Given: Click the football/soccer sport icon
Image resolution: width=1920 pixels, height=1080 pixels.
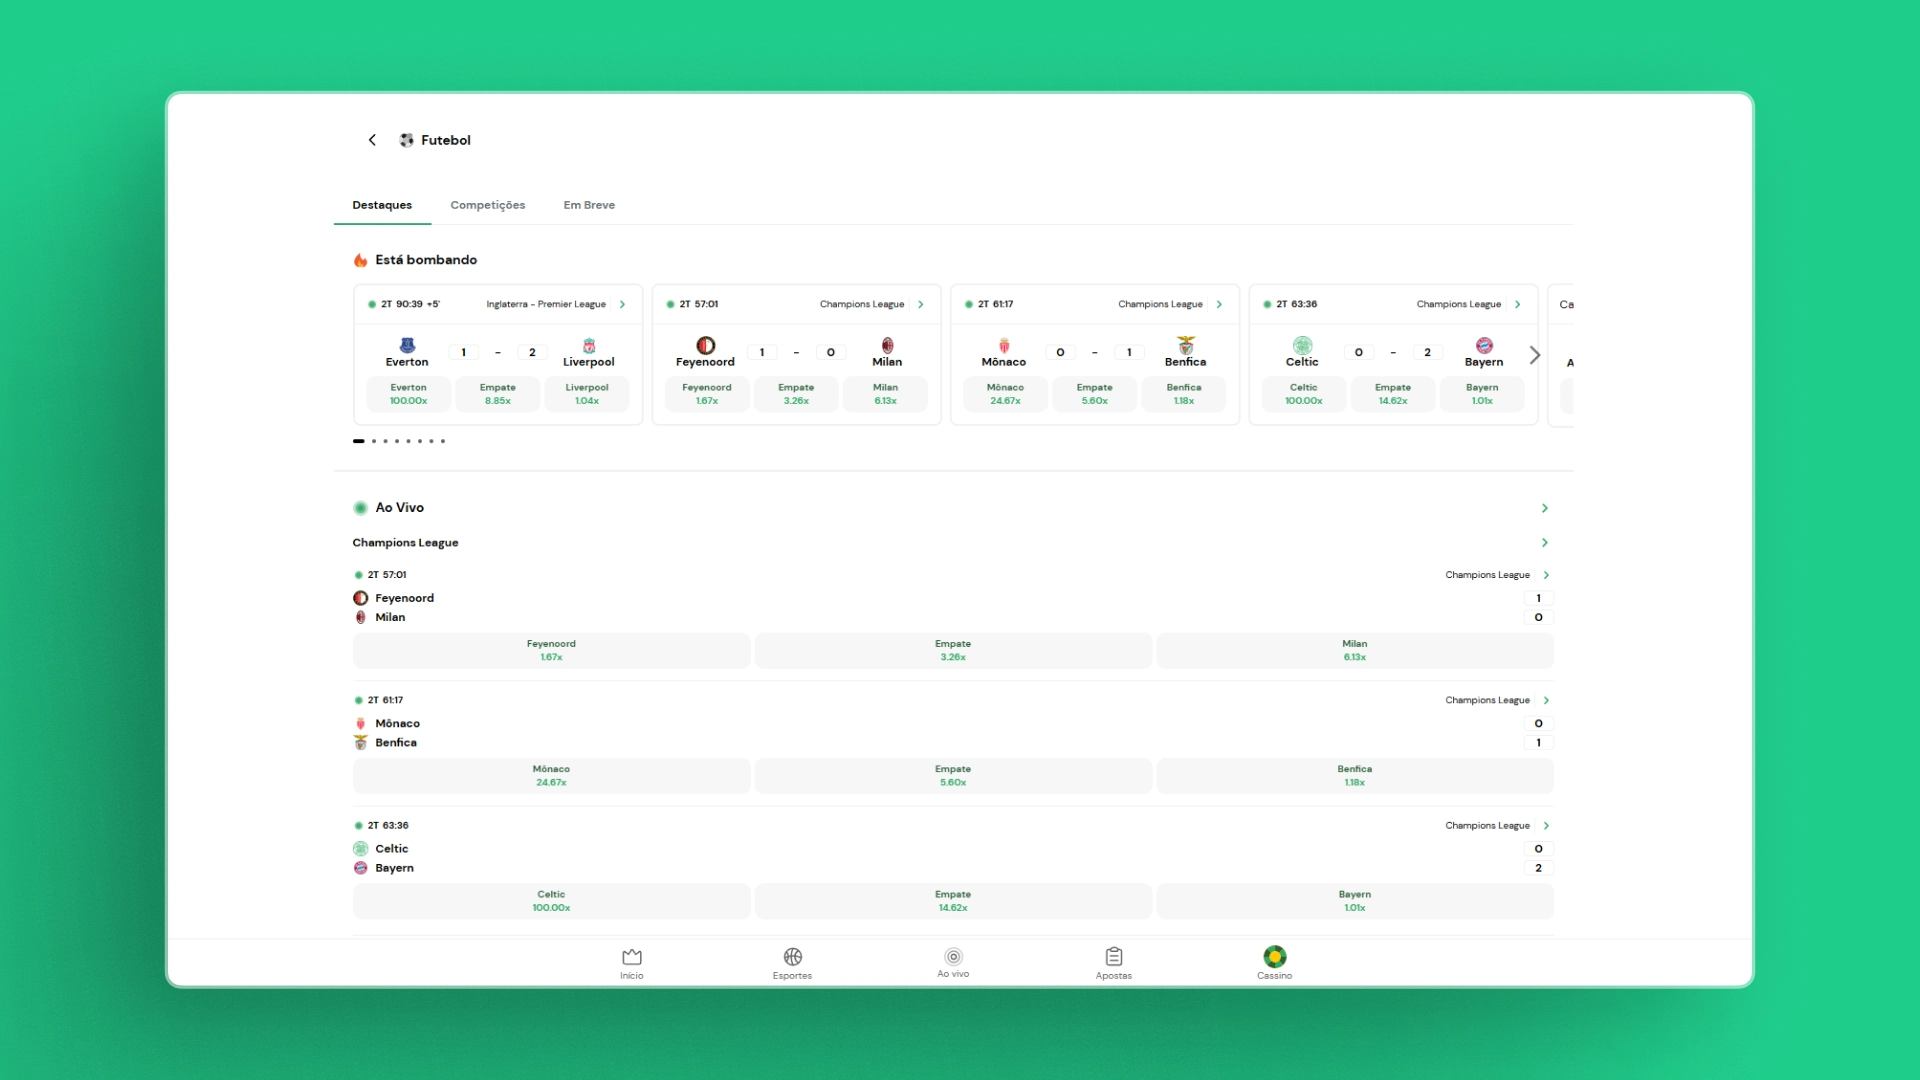Looking at the screenshot, I should [406, 140].
